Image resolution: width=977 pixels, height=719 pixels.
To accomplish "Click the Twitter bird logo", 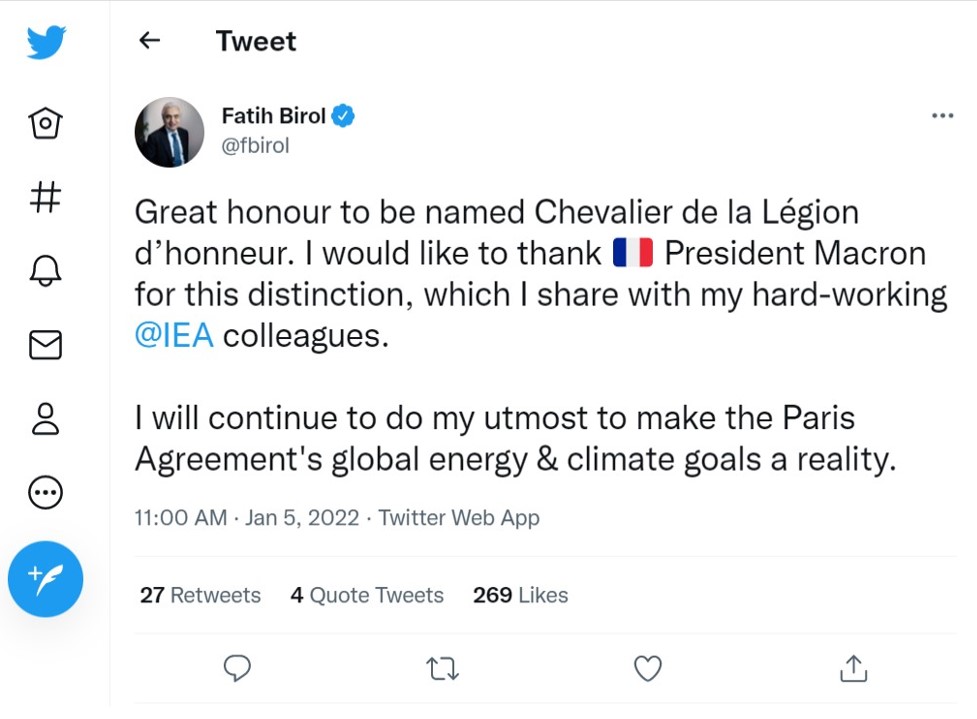I will click(x=46, y=43).
